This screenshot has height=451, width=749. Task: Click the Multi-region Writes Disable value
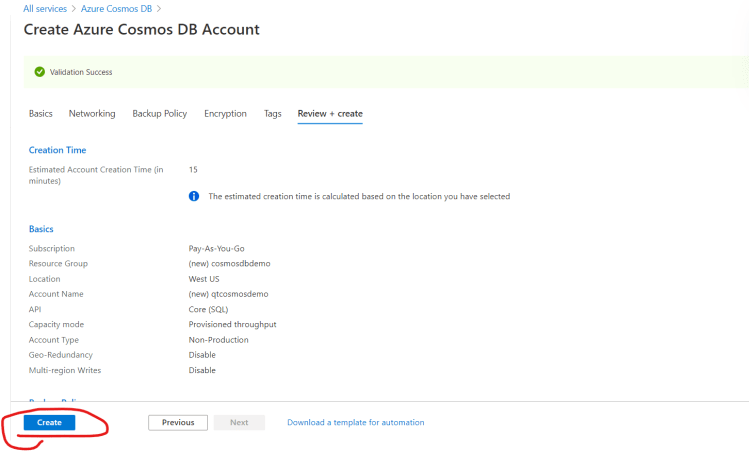pos(202,370)
